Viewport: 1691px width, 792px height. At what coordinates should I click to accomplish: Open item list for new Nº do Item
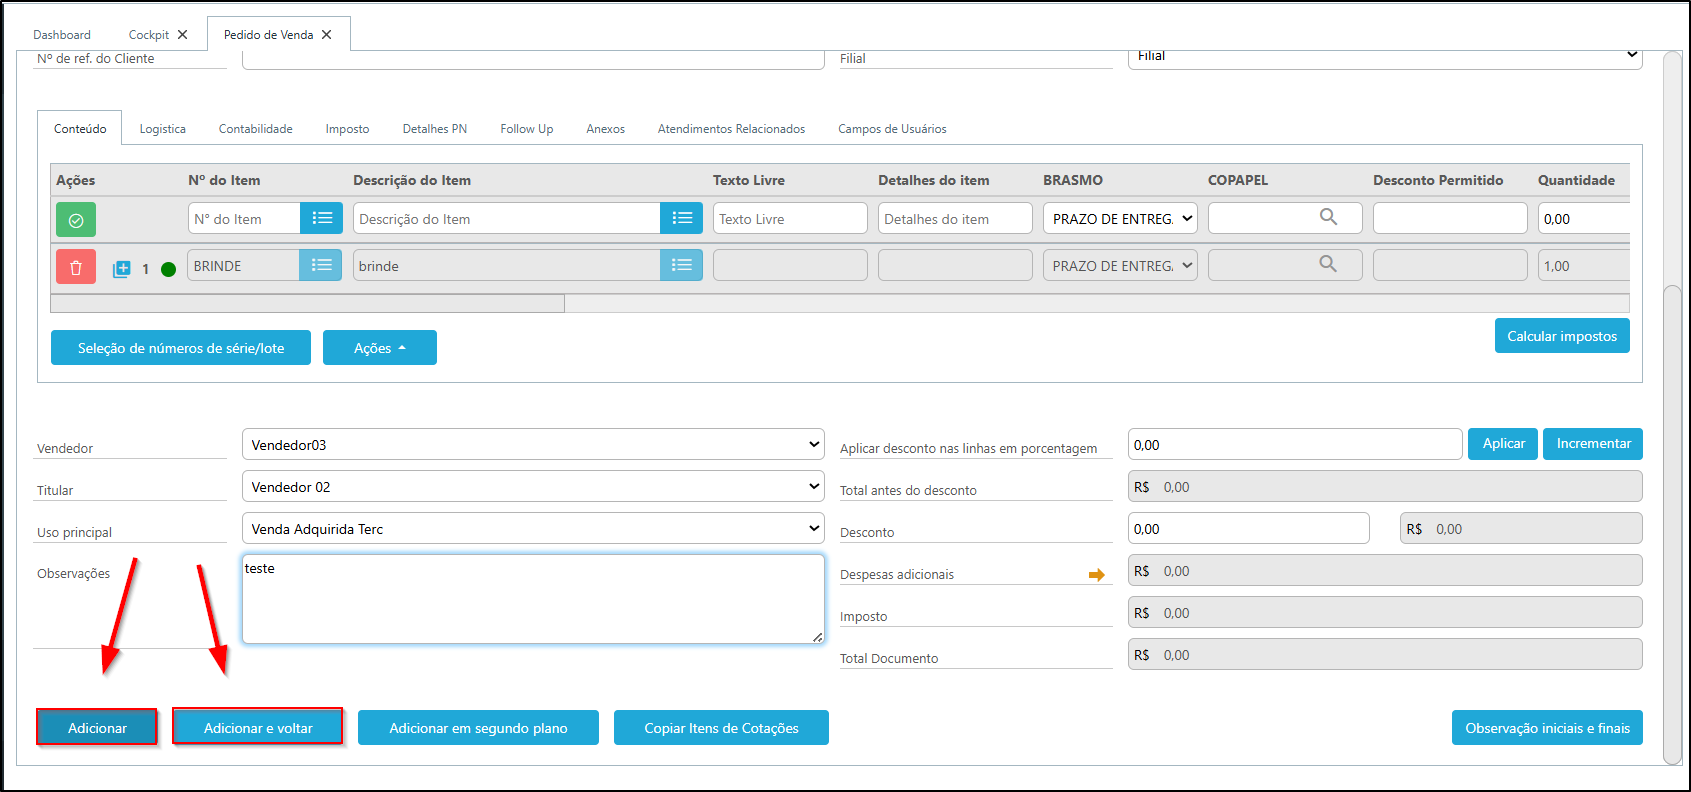pyautogui.click(x=322, y=218)
